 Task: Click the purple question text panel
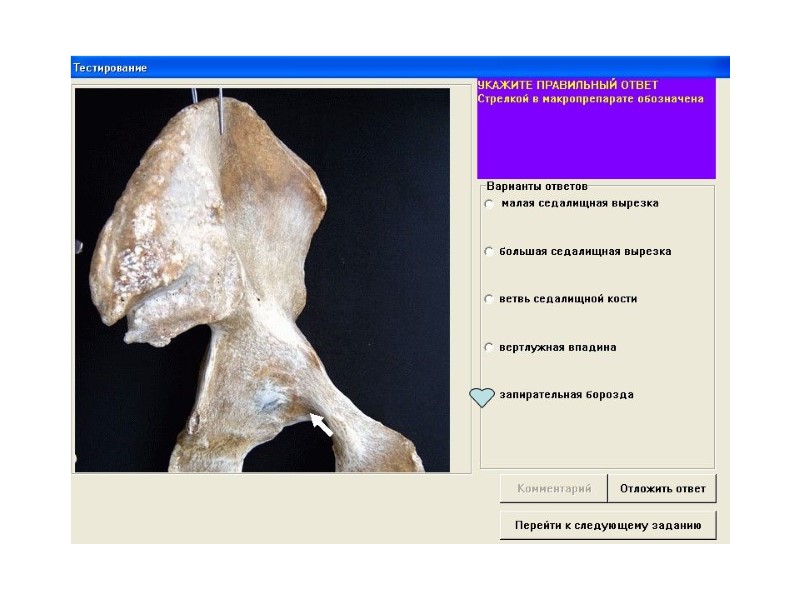[596, 129]
